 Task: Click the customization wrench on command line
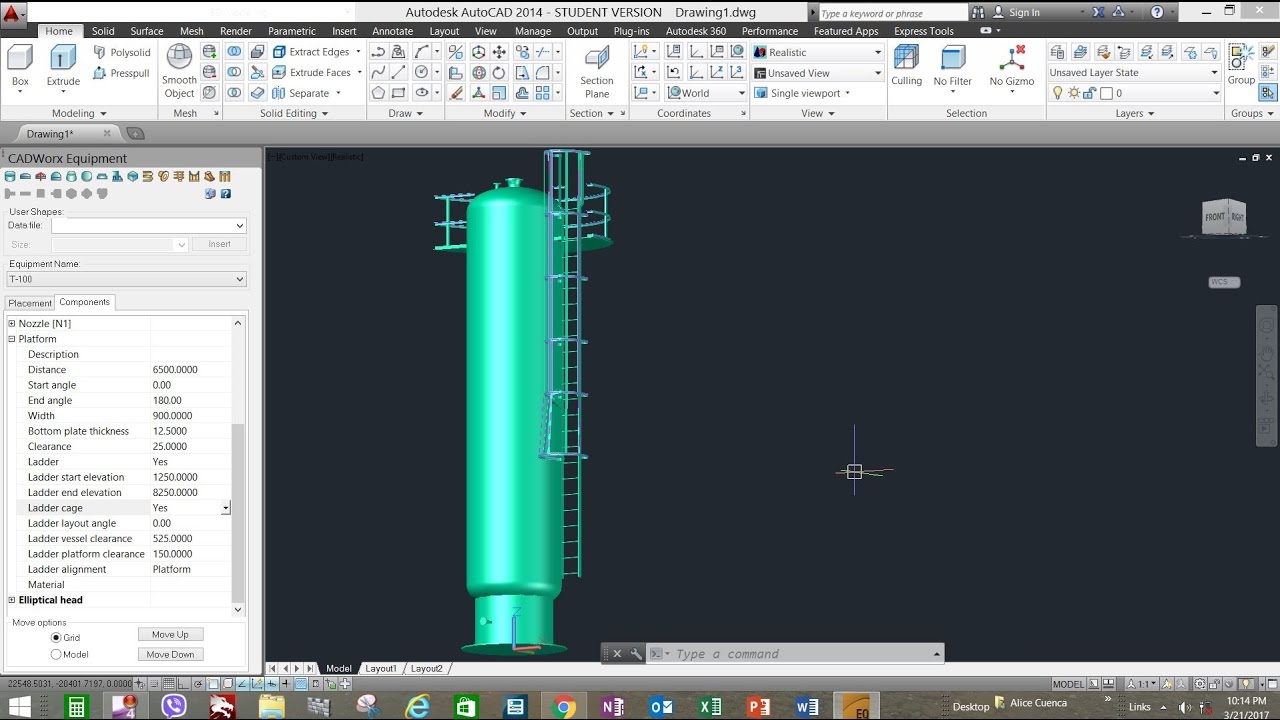tap(635, 654)
